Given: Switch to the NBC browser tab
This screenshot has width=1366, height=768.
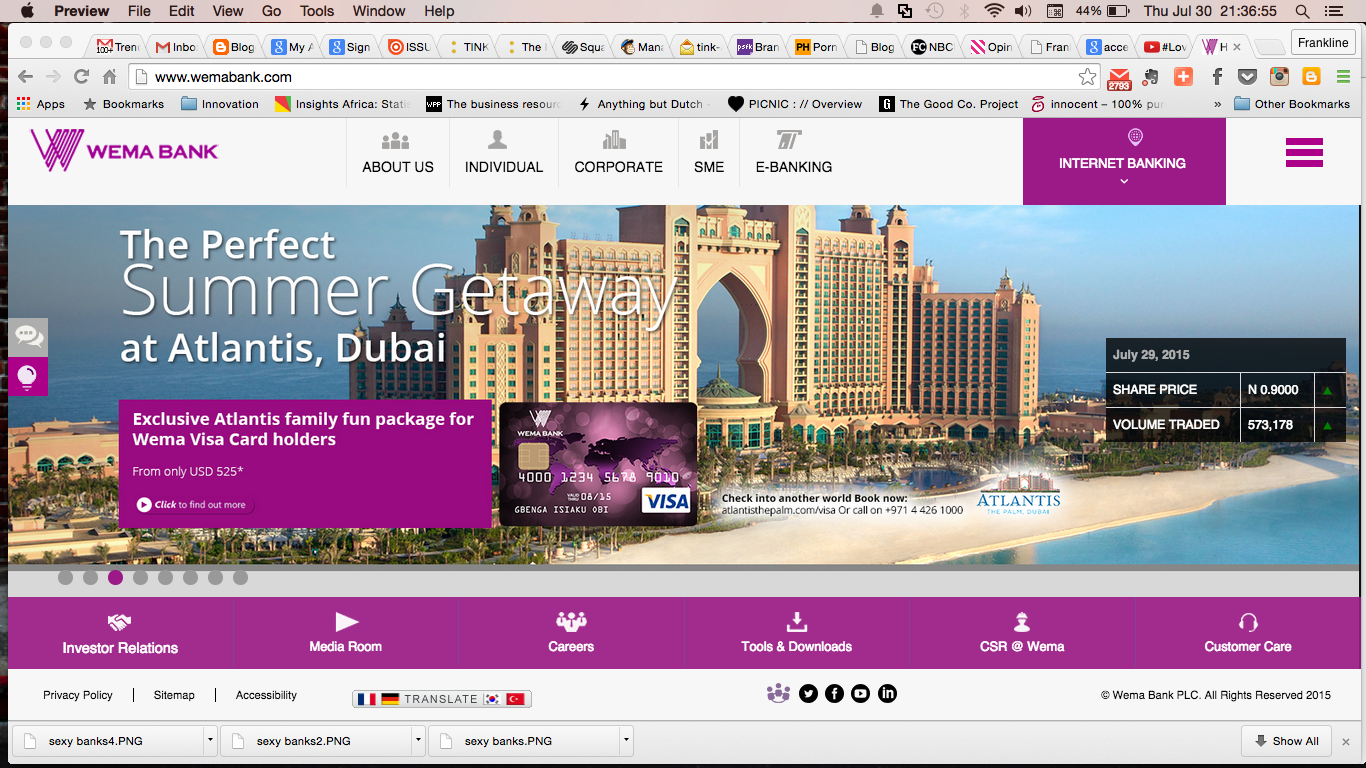Looking at the screenshot, I should [931, 47].
